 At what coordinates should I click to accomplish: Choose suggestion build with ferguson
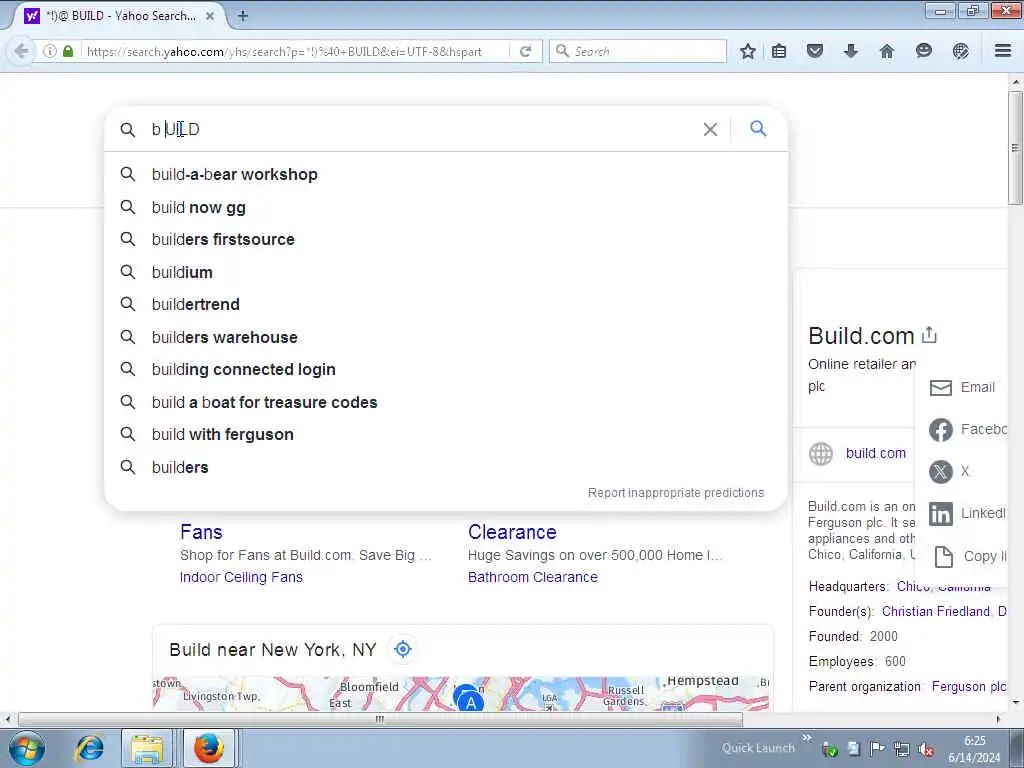[446, 434]
